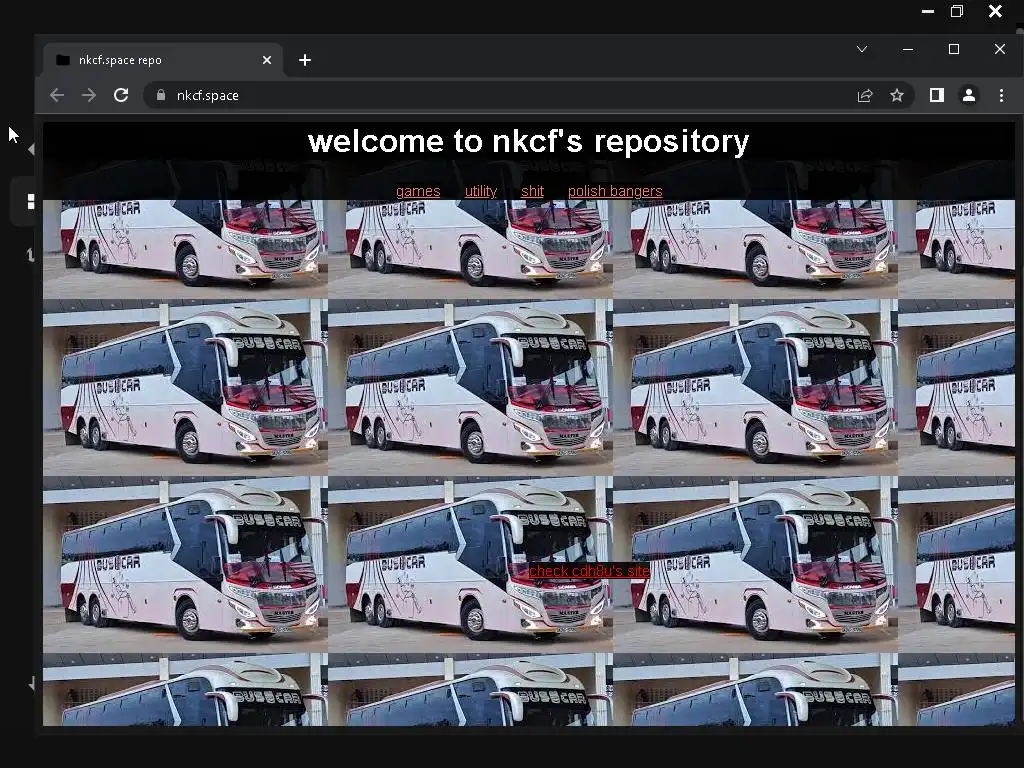Screen dimensions: 1024x768
Task: Maximize the browser window
Action: pyautogui.click(x=953, y=49)
